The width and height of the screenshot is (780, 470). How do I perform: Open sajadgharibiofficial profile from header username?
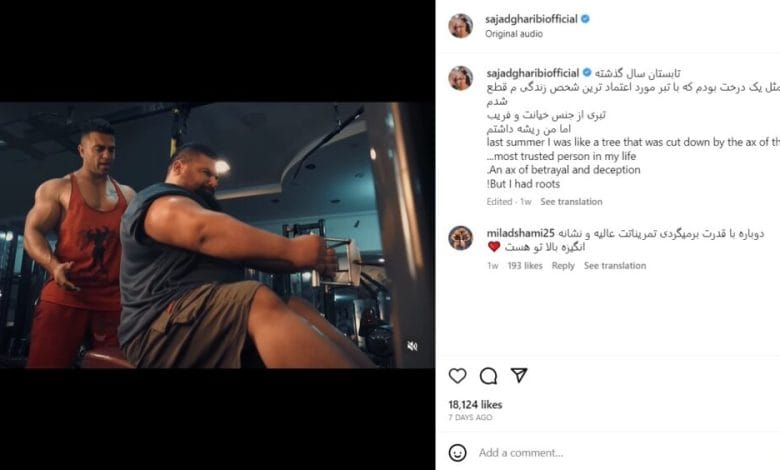(531, 19)
